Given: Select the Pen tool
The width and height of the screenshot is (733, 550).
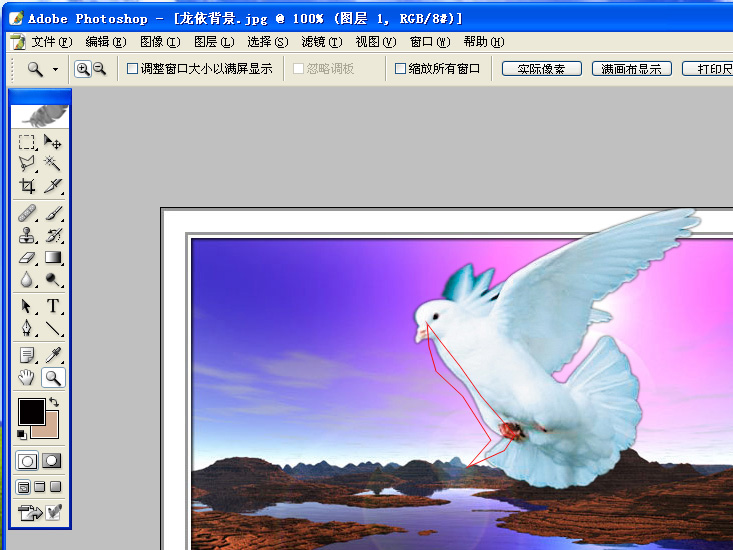Looking at the screenshot, I should tap(27, 328).
